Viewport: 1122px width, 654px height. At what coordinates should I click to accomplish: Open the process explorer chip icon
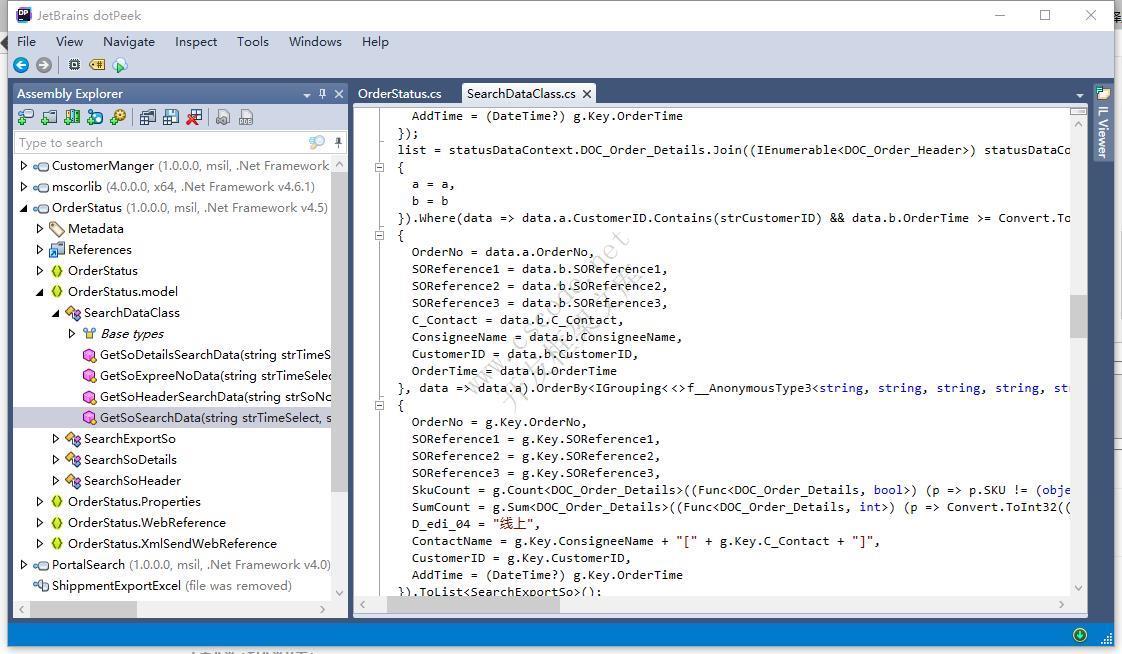click(74, 65)
